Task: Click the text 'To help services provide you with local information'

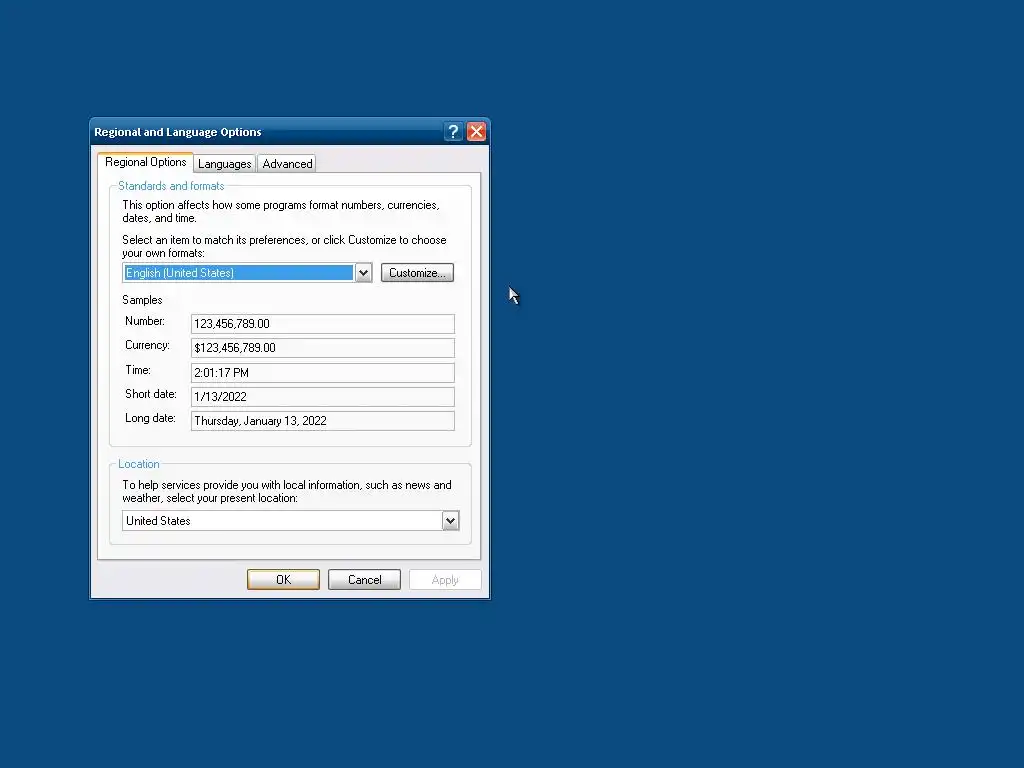Action: click(242, 485)
